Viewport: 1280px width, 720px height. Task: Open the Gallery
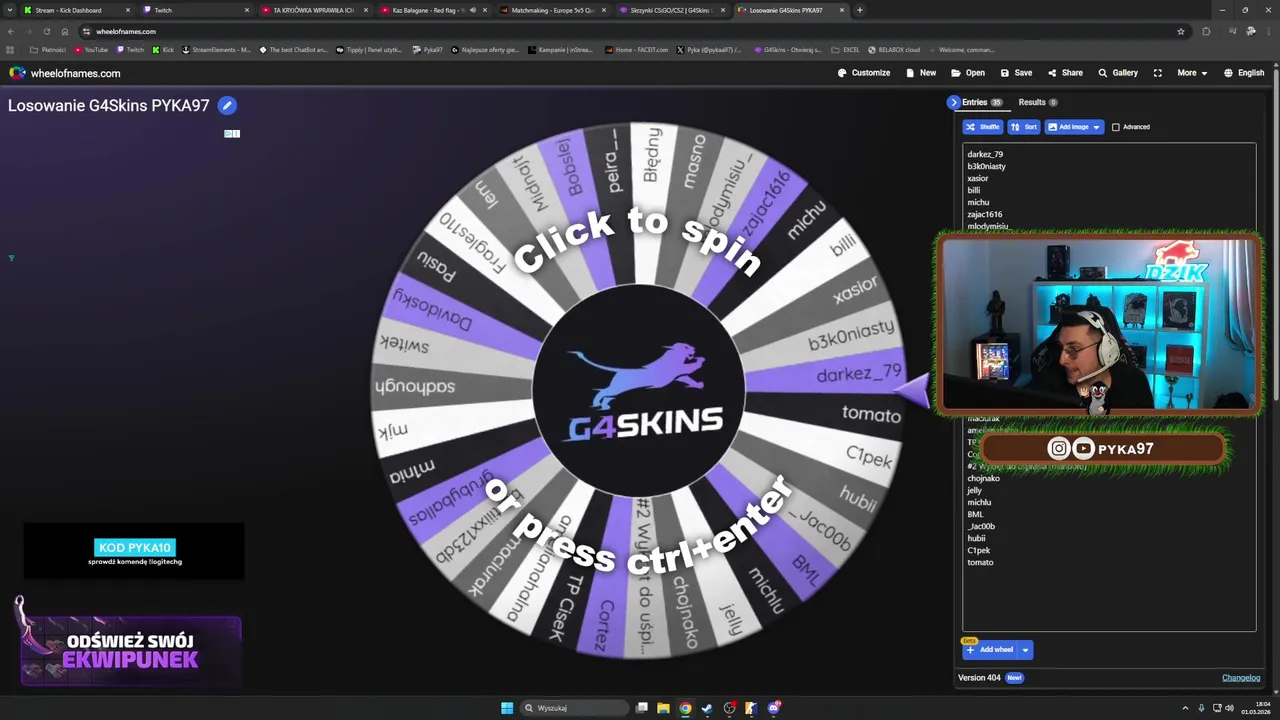pos(1118,73)
